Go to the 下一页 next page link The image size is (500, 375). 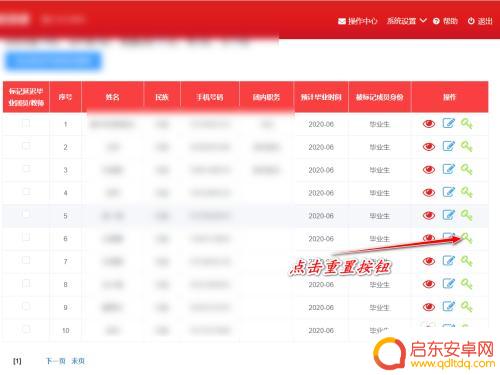point(55,361)
